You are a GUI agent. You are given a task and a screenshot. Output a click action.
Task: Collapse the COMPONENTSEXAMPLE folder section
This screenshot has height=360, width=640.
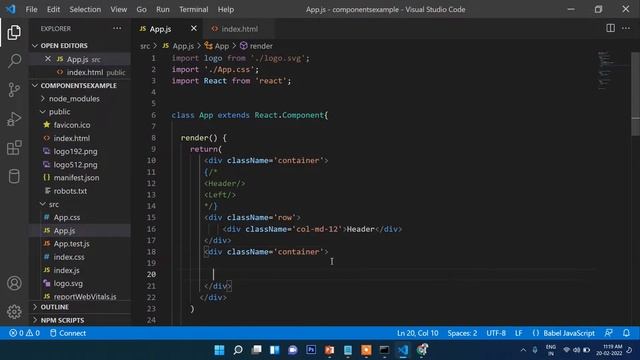80,85
